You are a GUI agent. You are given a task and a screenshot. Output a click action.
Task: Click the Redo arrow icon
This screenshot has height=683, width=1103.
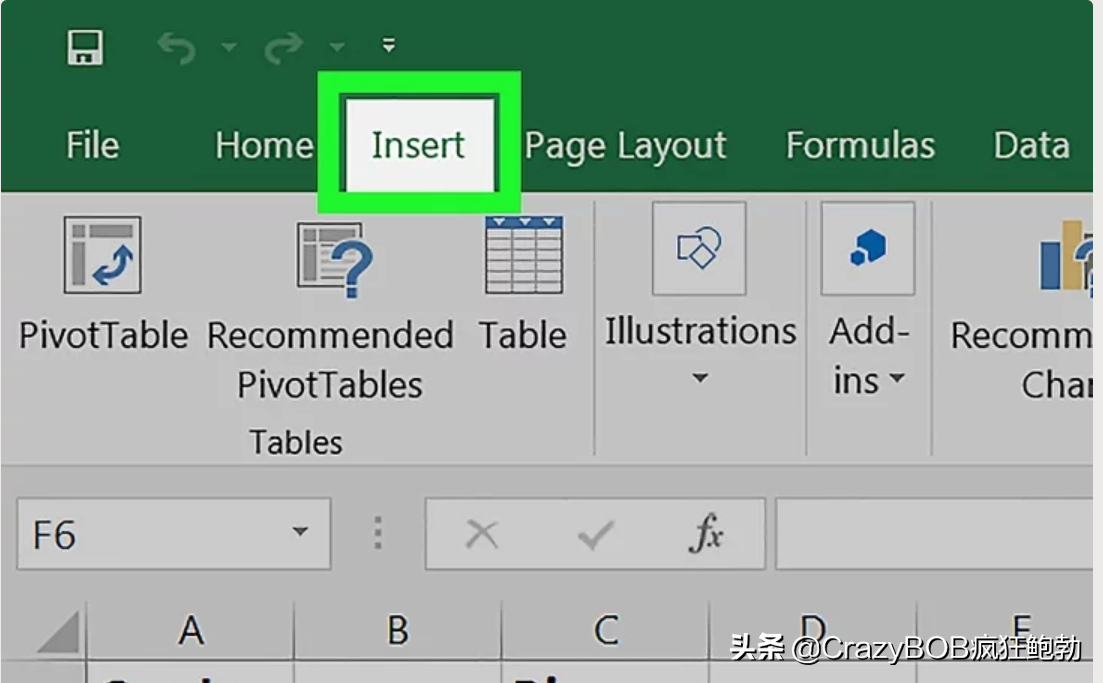[283, 49]
